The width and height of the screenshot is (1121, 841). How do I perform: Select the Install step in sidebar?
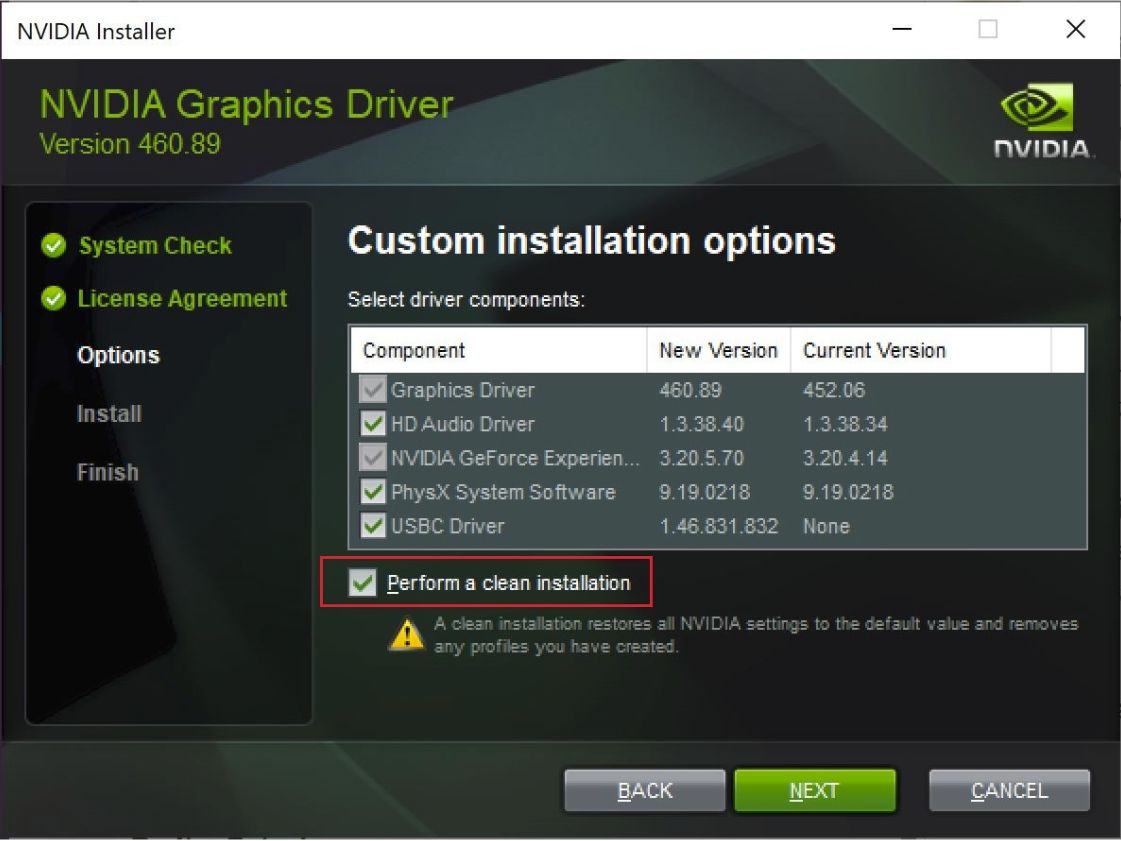click(x=109, y=414)
